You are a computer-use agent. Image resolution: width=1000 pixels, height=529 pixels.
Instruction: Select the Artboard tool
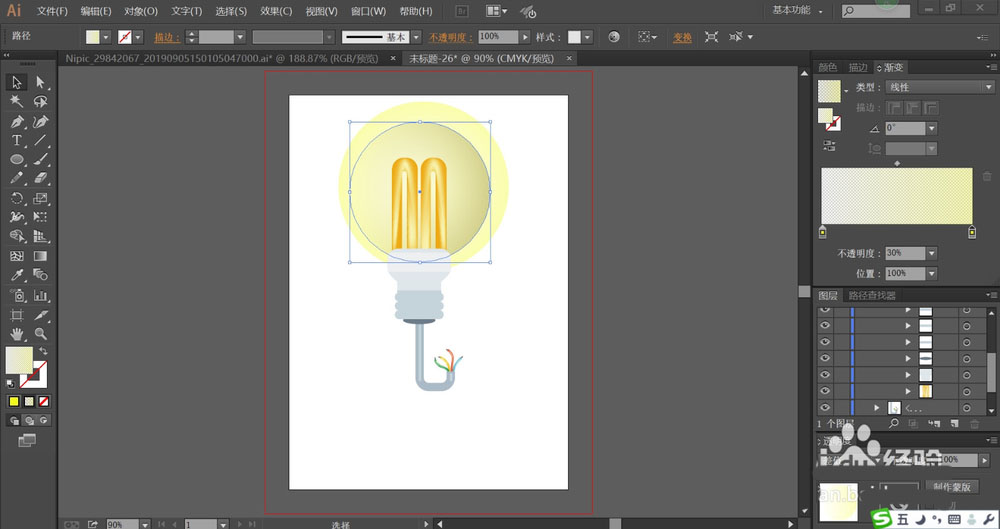(17, 315)
